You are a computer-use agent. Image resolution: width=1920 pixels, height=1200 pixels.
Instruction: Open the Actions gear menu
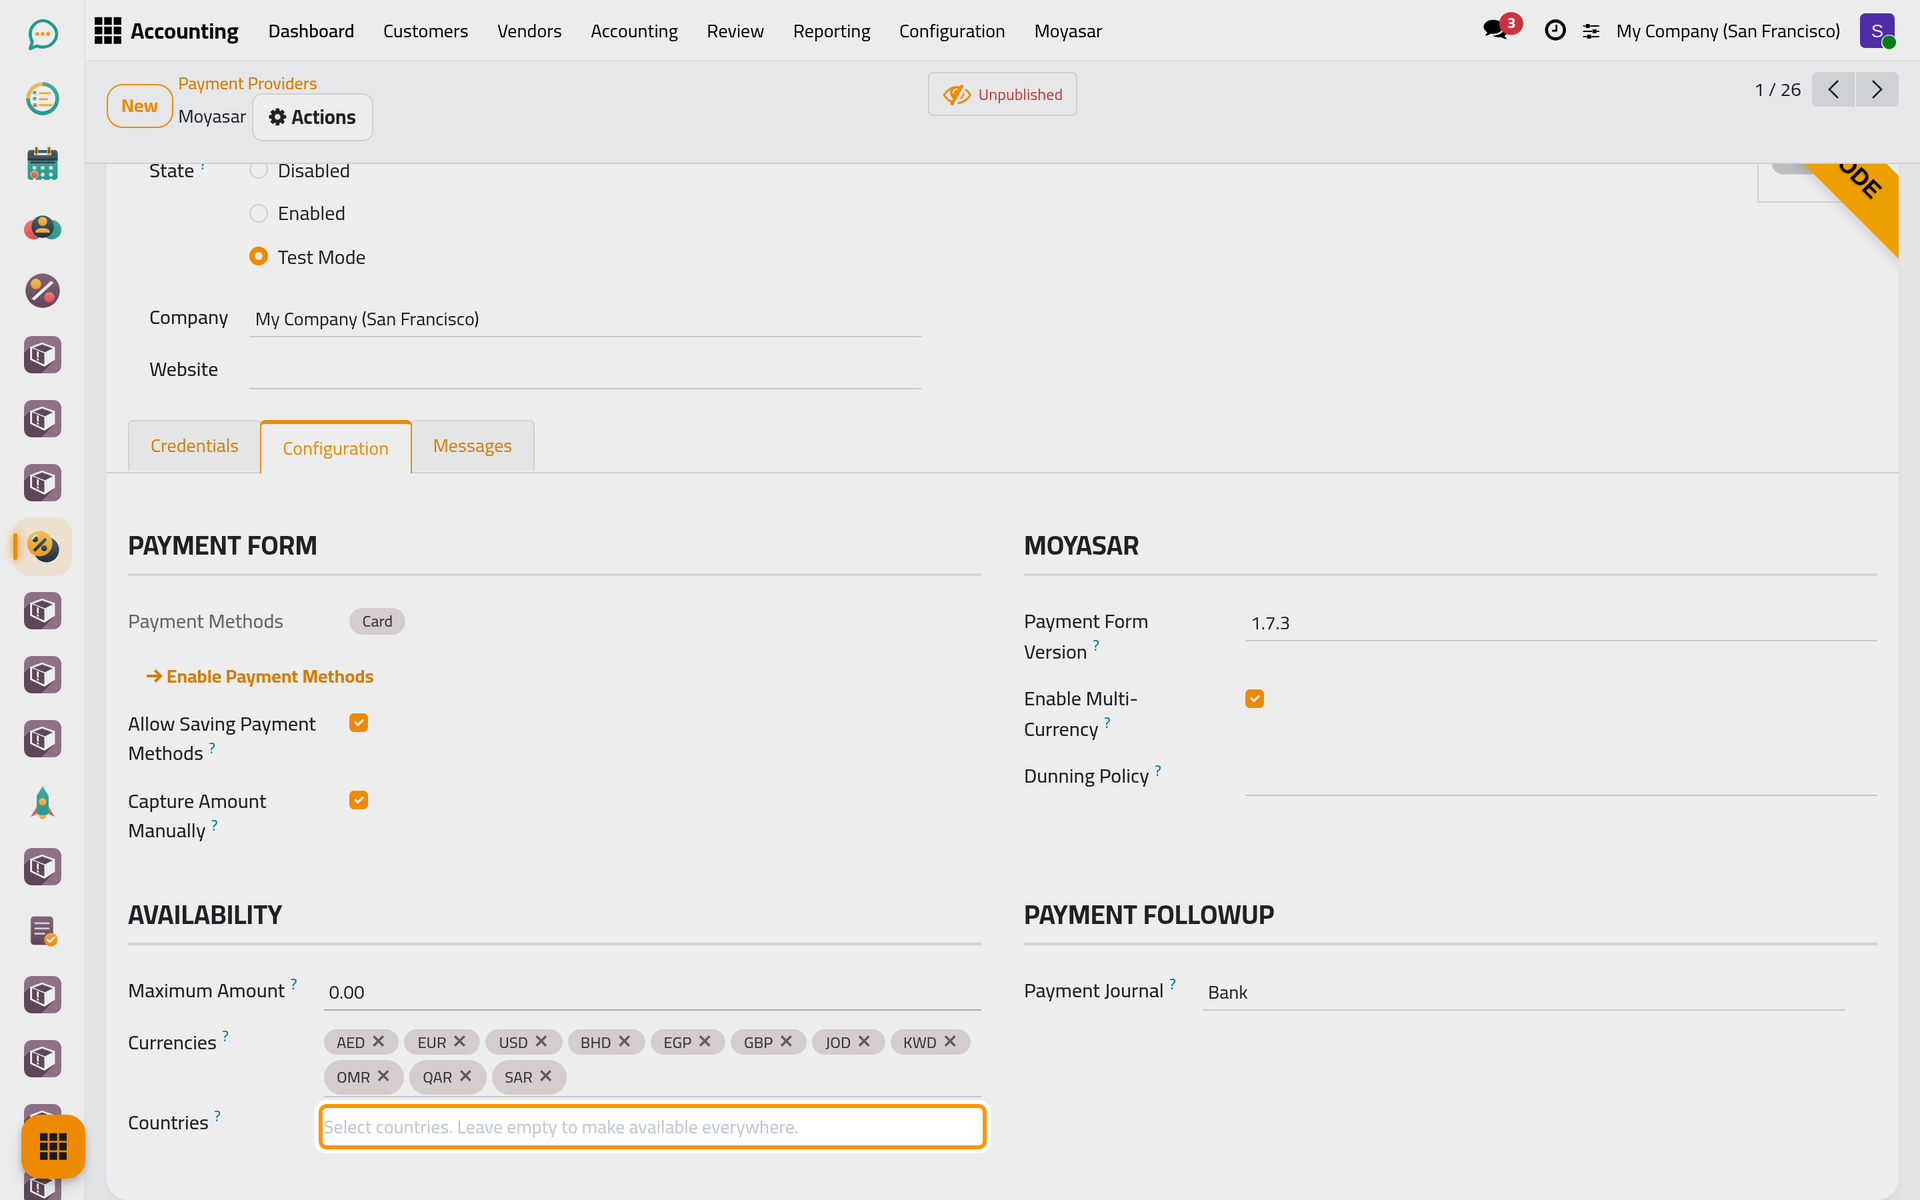click(x=312, y=117)
